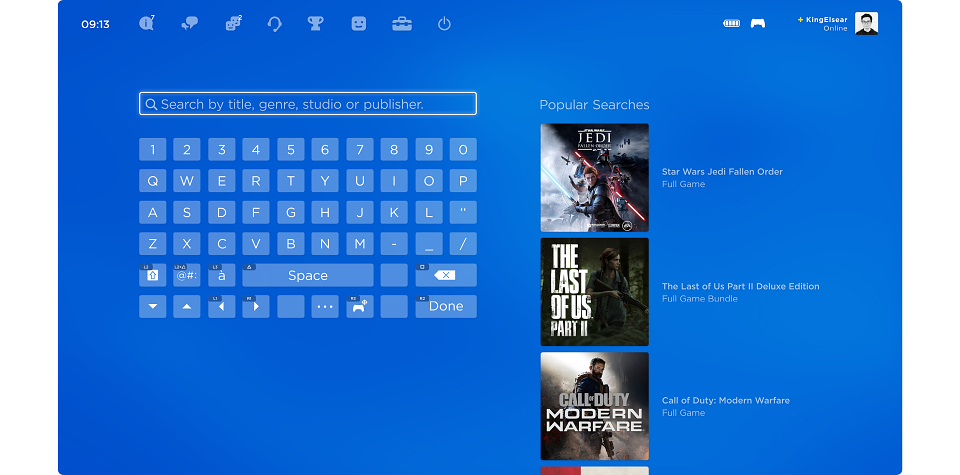Click the Done key
The image size is (960, 475).
pos(446,306)
